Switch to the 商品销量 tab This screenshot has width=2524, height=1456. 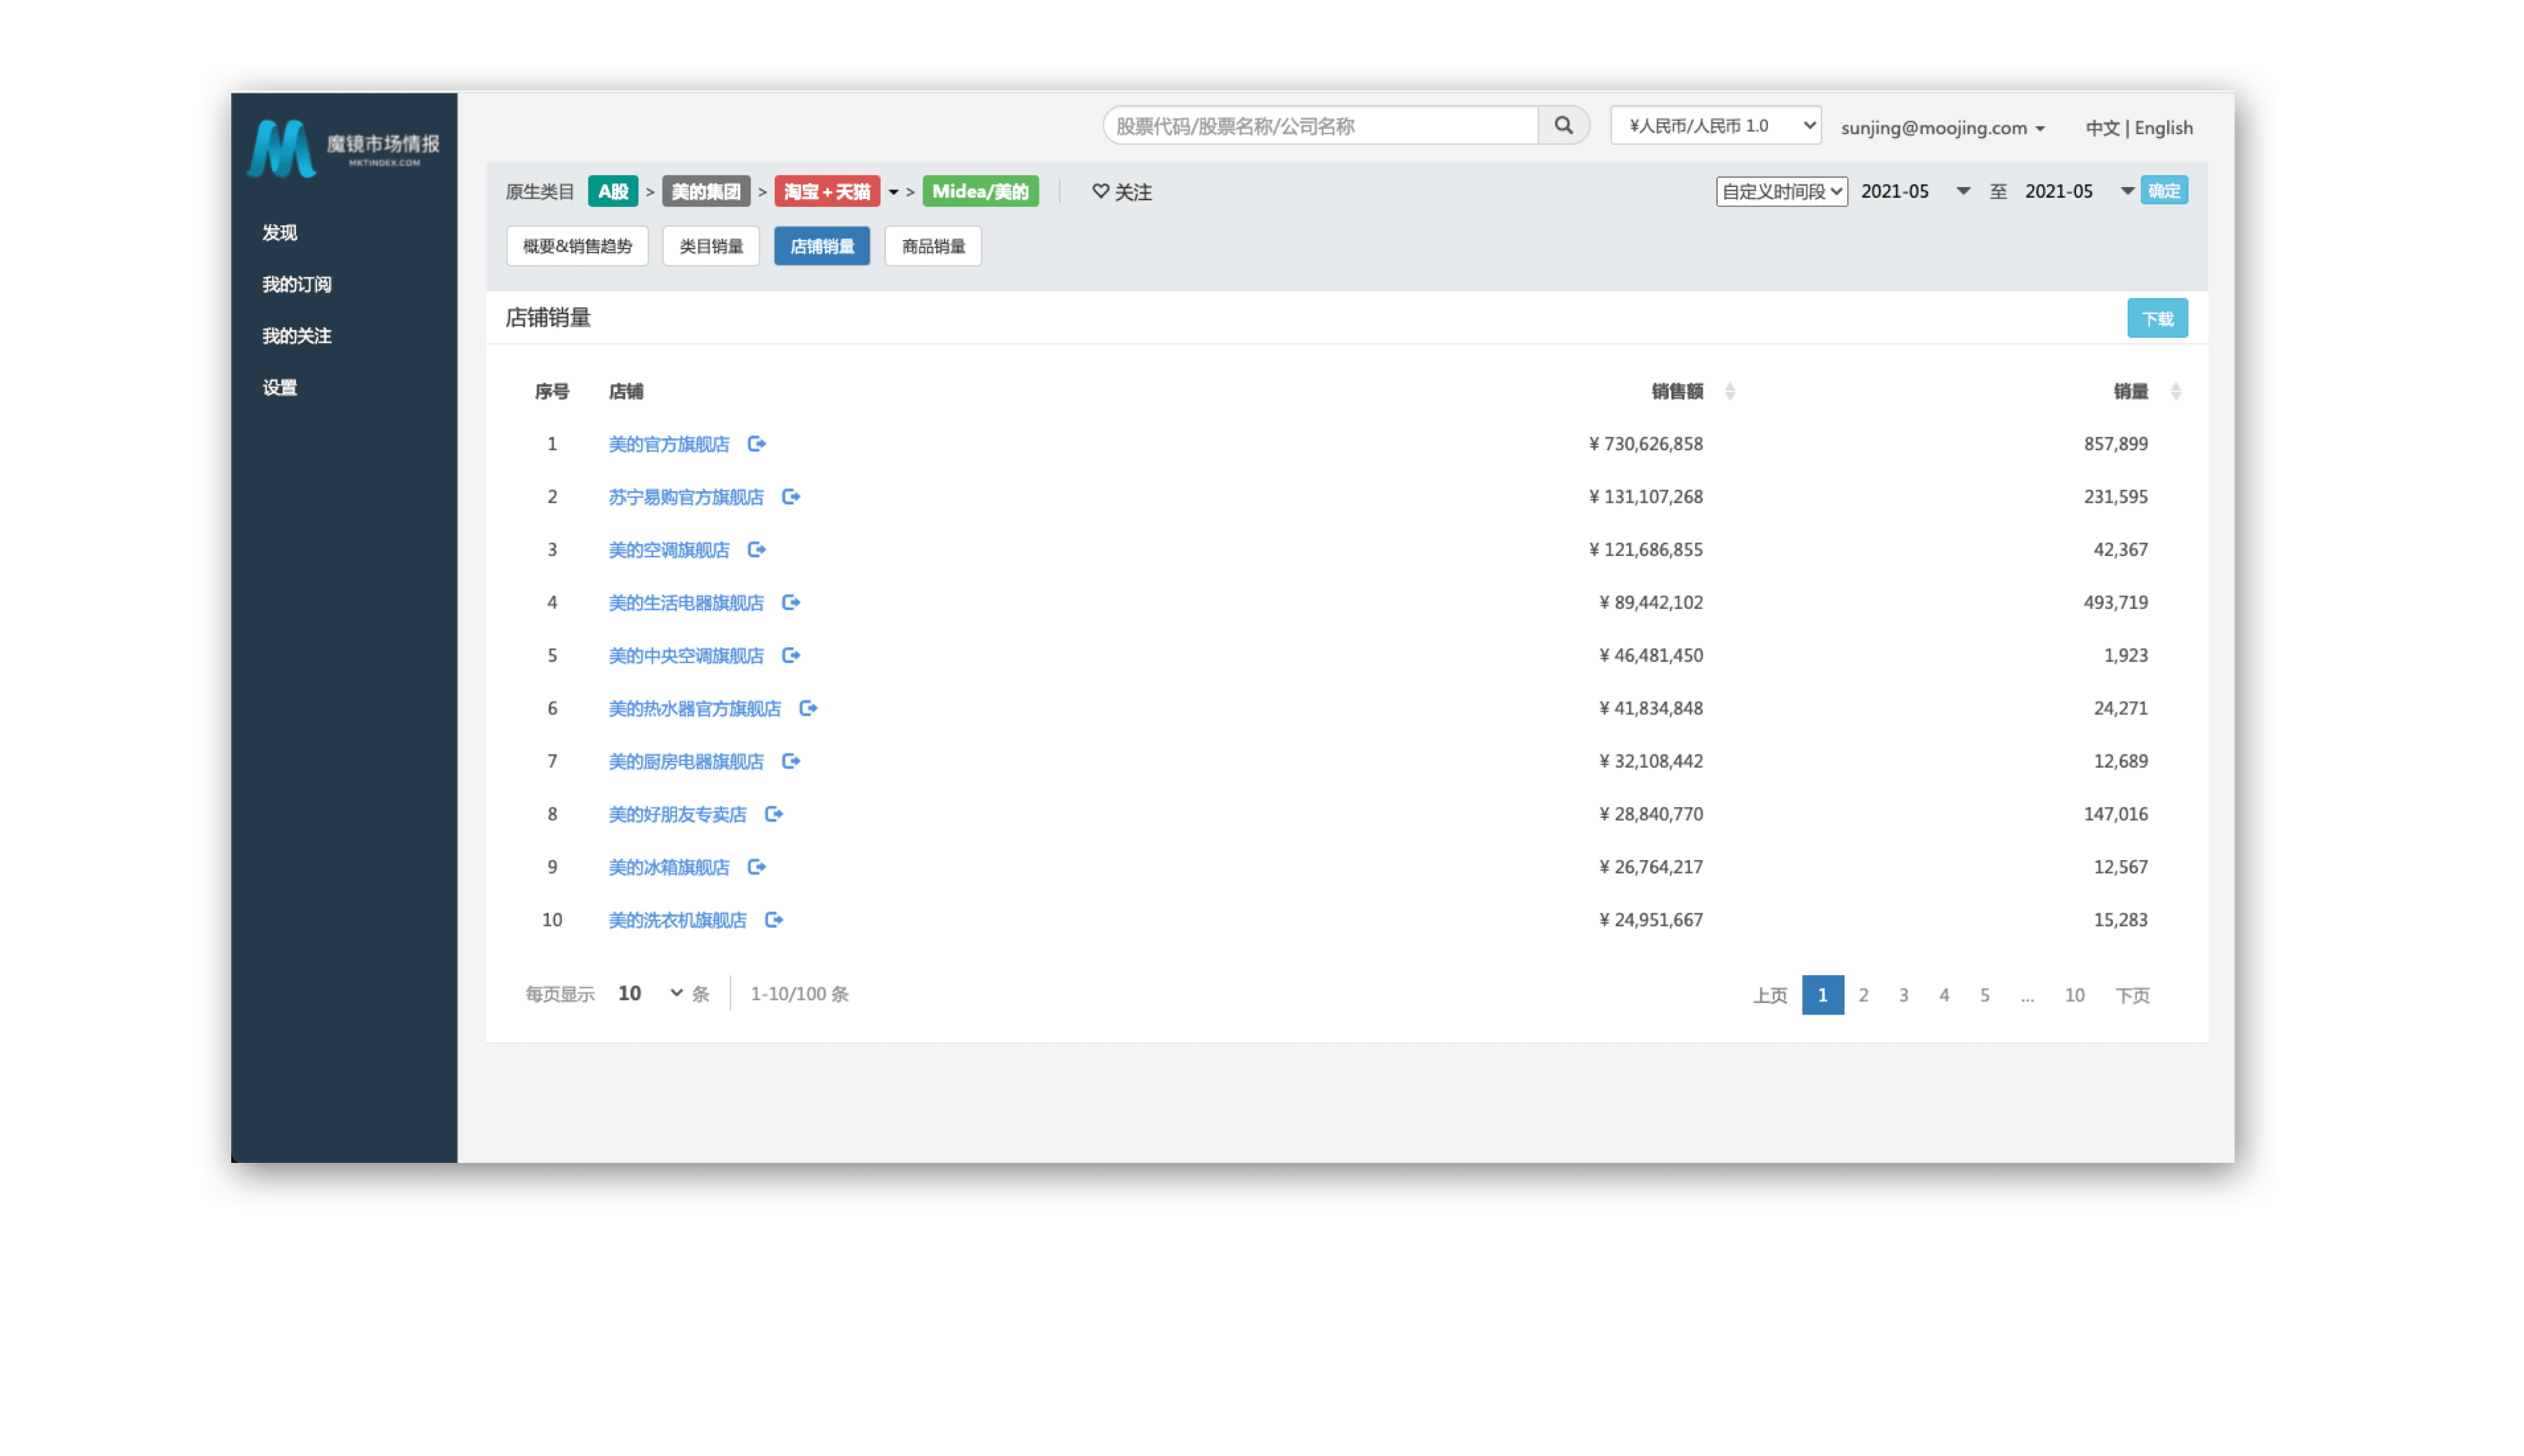tap(932, 247)
